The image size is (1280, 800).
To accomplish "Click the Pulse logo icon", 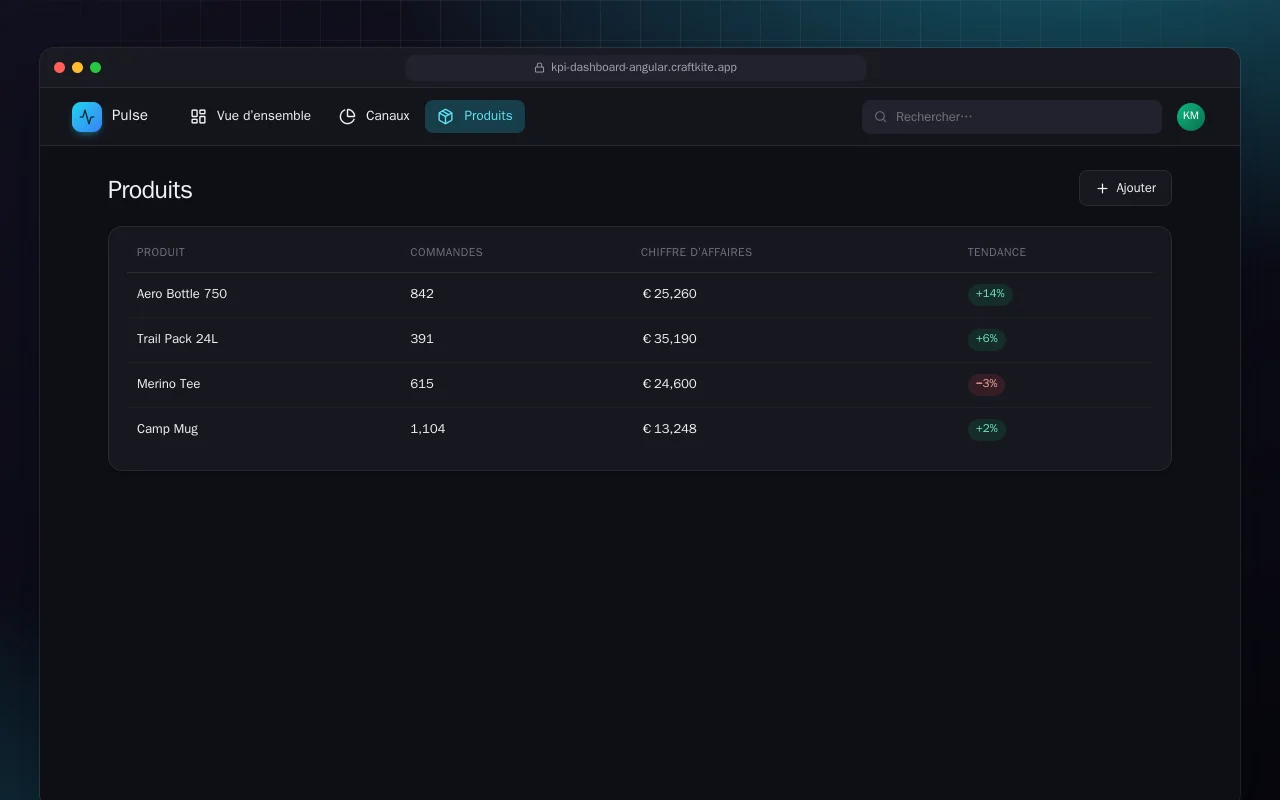I will pyautogui.click(x=87, y=117).
